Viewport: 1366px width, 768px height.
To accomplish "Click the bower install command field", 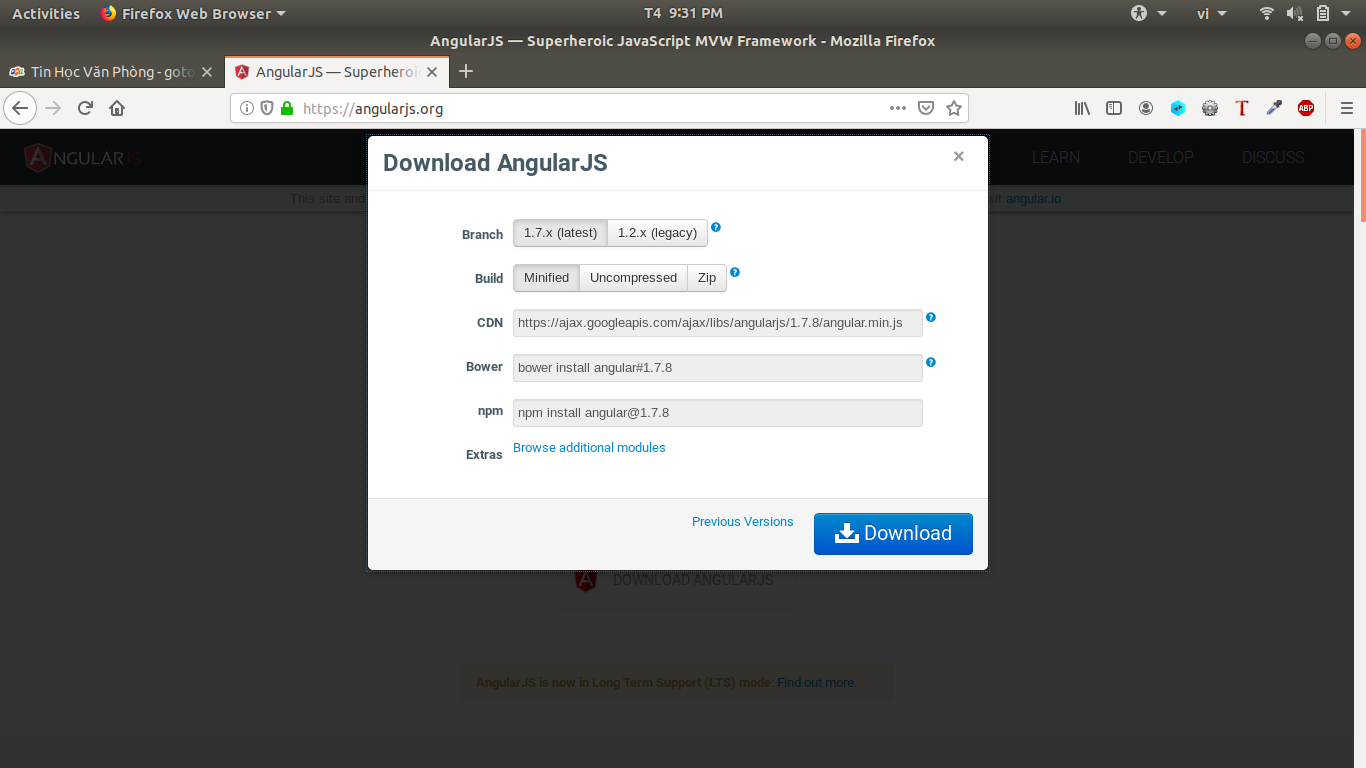I will click(717, 368).
